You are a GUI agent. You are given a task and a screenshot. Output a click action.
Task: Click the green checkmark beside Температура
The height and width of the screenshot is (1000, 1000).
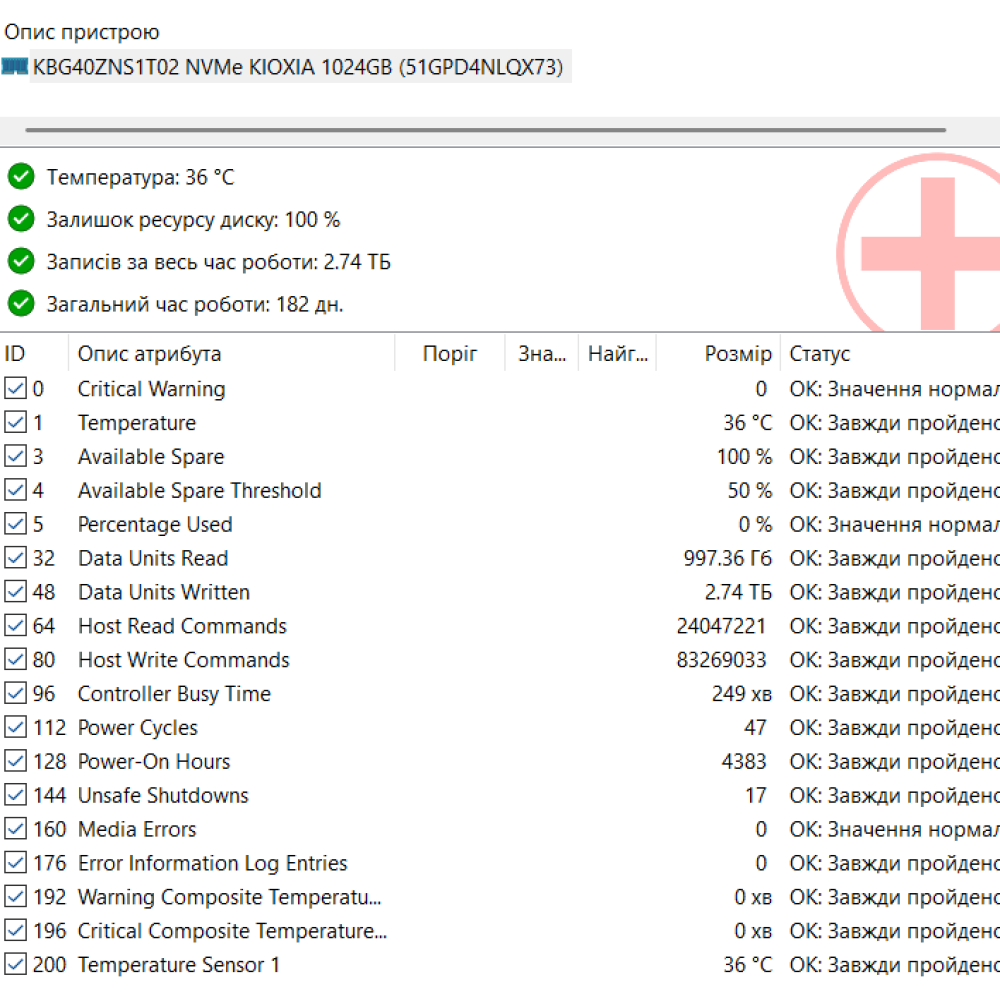coord(21,177)
